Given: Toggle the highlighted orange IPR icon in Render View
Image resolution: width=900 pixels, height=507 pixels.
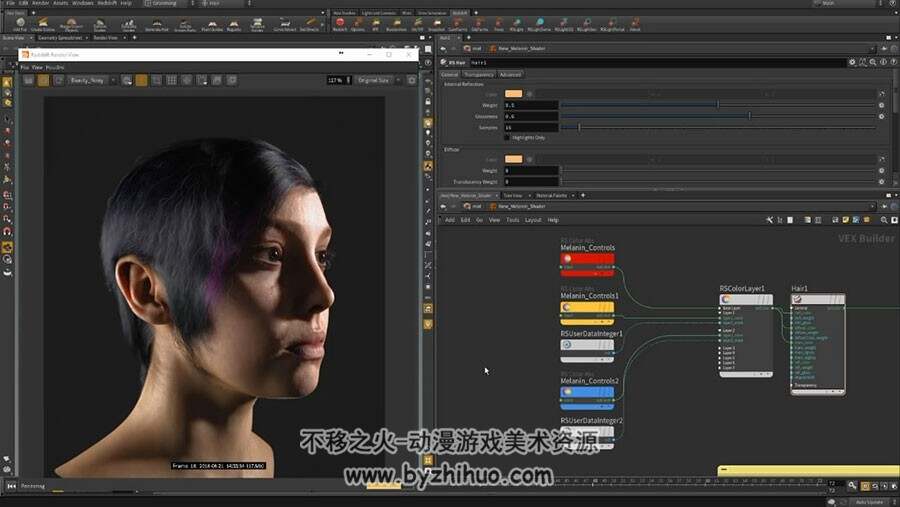Looking at the screenshot, I should tap(43, 80).
